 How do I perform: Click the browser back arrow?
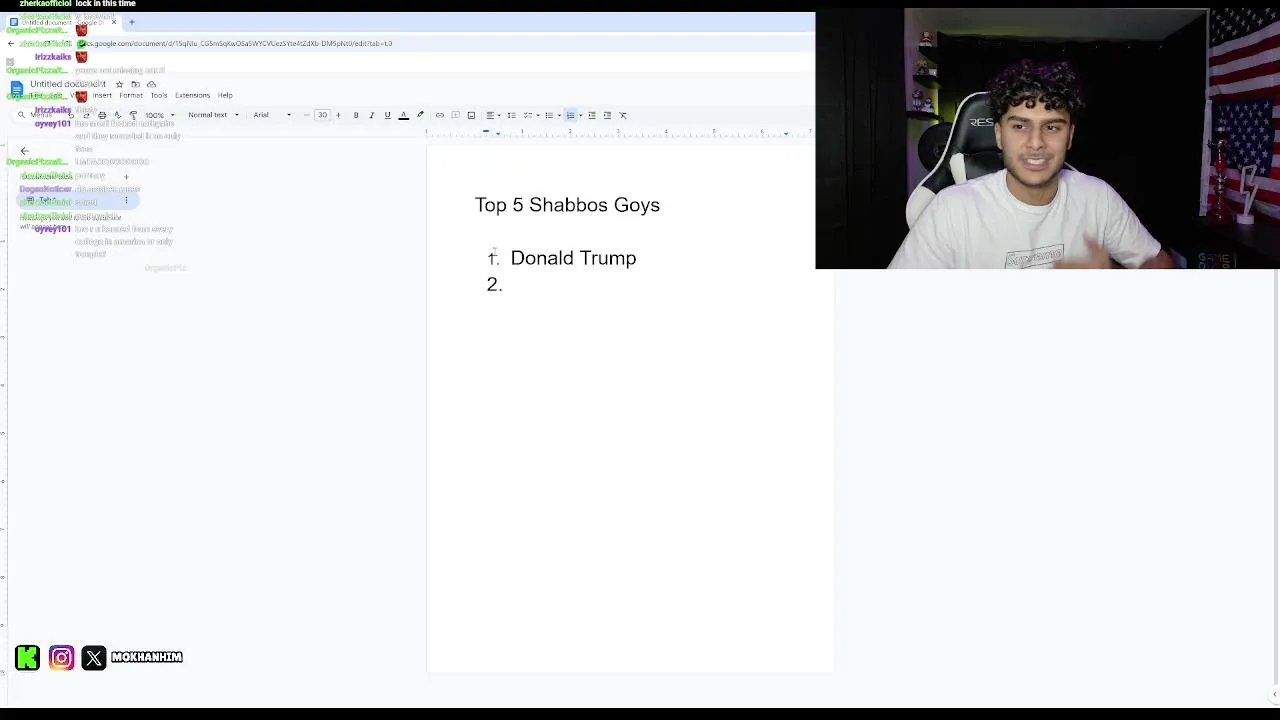click(x=11, y=43)
